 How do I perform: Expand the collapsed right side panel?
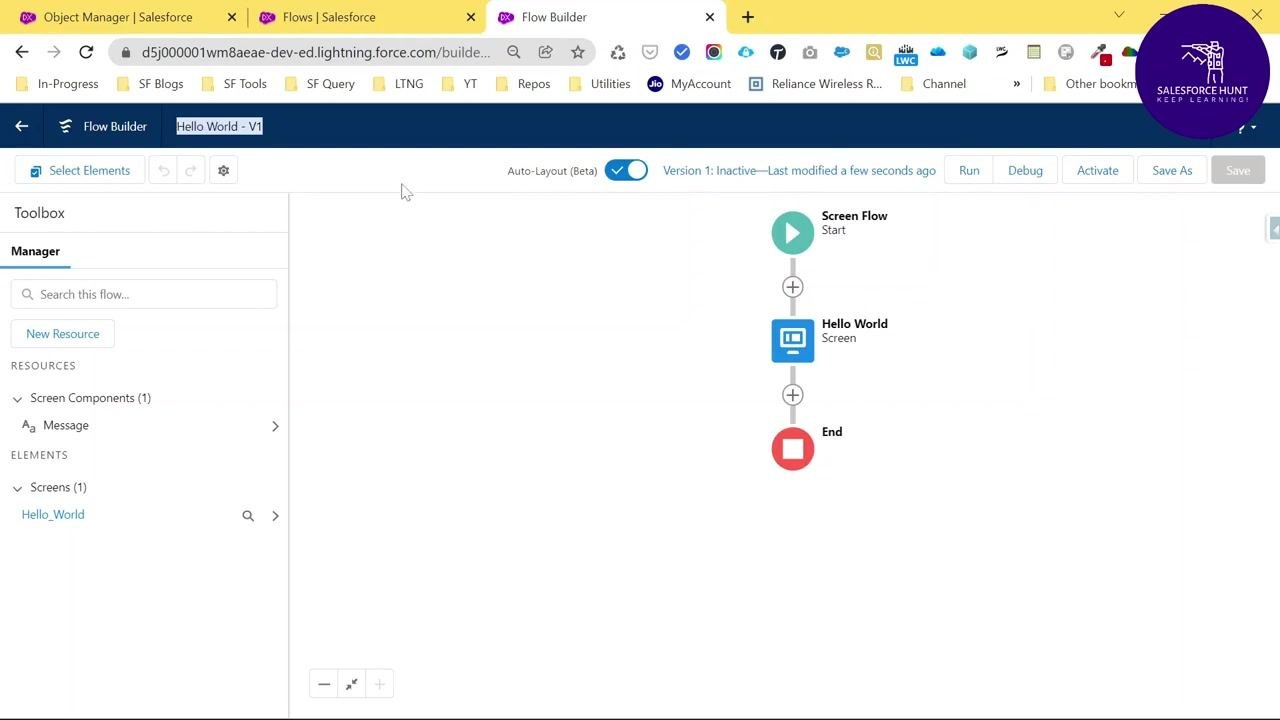(x=1273, y=229)
